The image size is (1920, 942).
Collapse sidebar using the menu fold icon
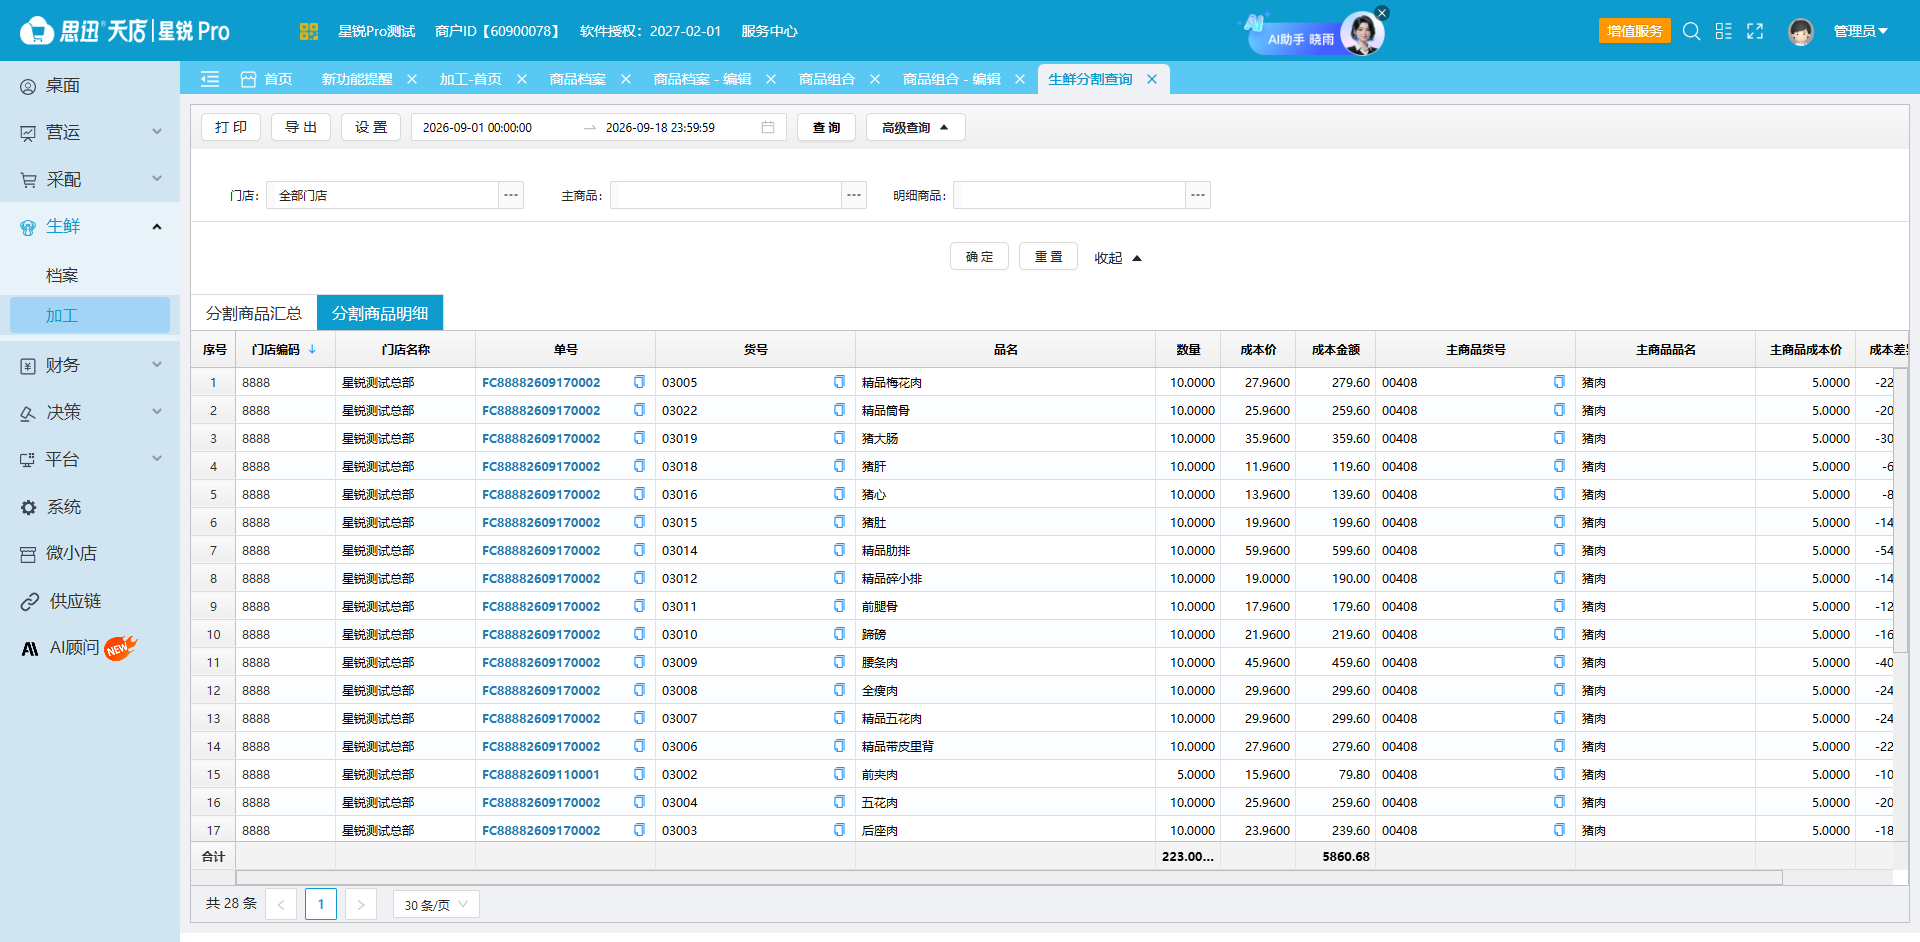coord(210,79)
